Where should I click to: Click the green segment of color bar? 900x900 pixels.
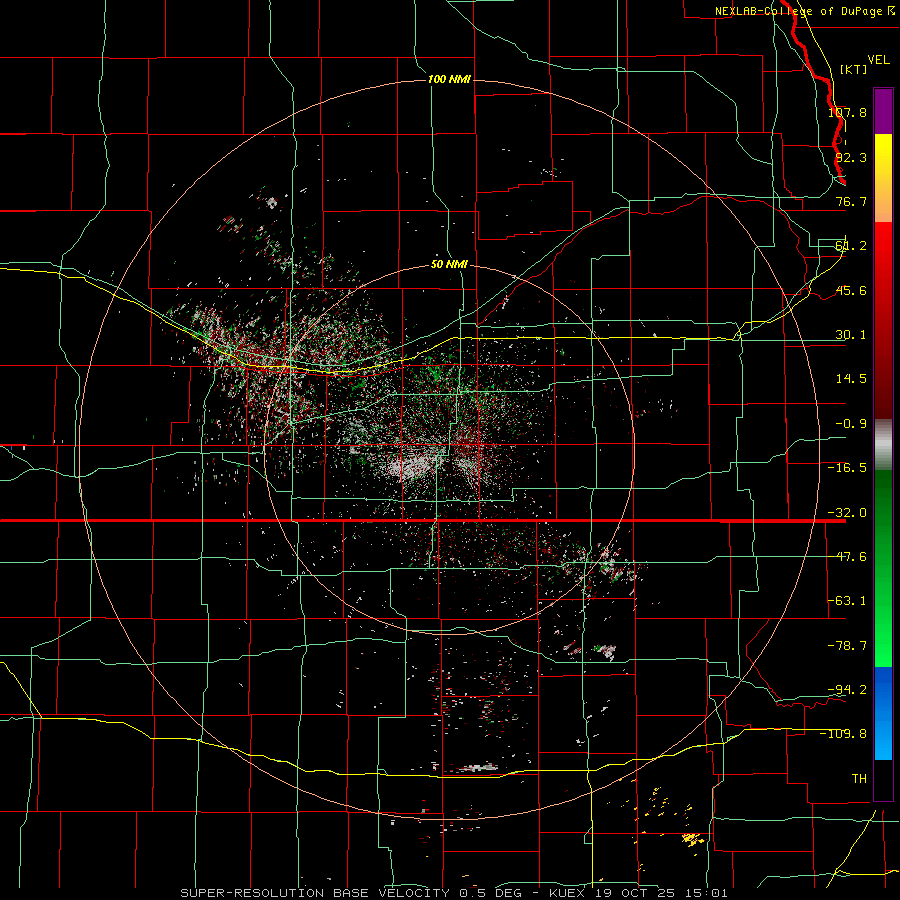click(x=883, y=568)
